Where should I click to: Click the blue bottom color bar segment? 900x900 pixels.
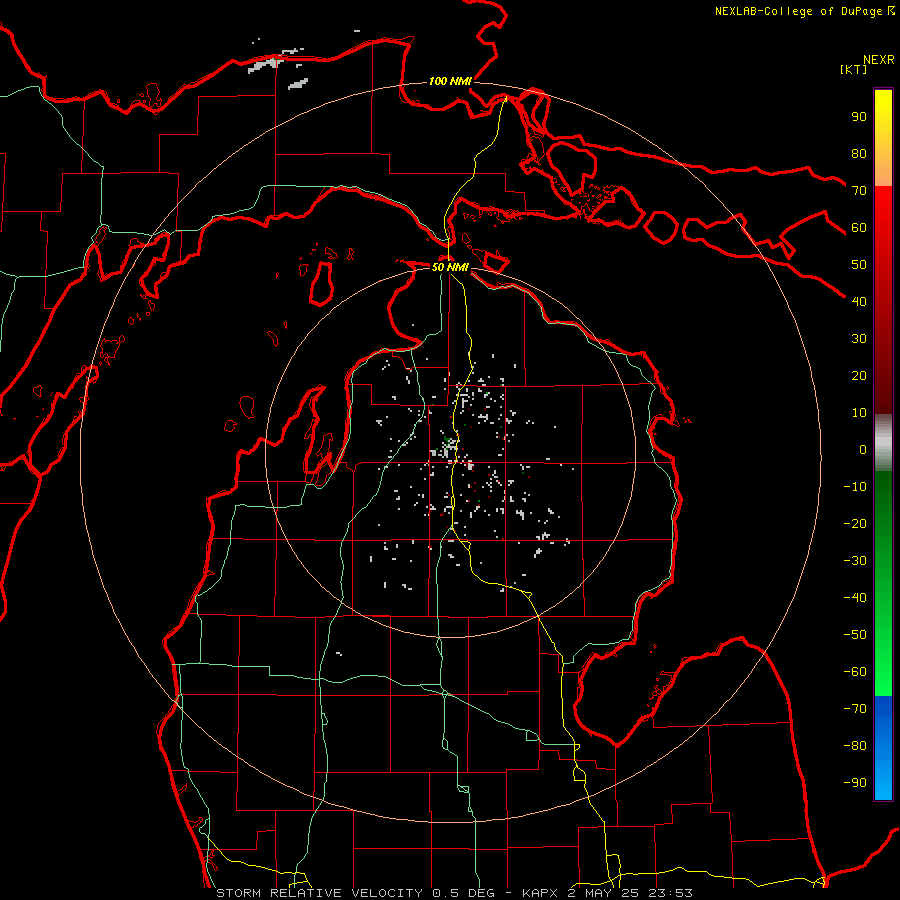coord(883,747)
